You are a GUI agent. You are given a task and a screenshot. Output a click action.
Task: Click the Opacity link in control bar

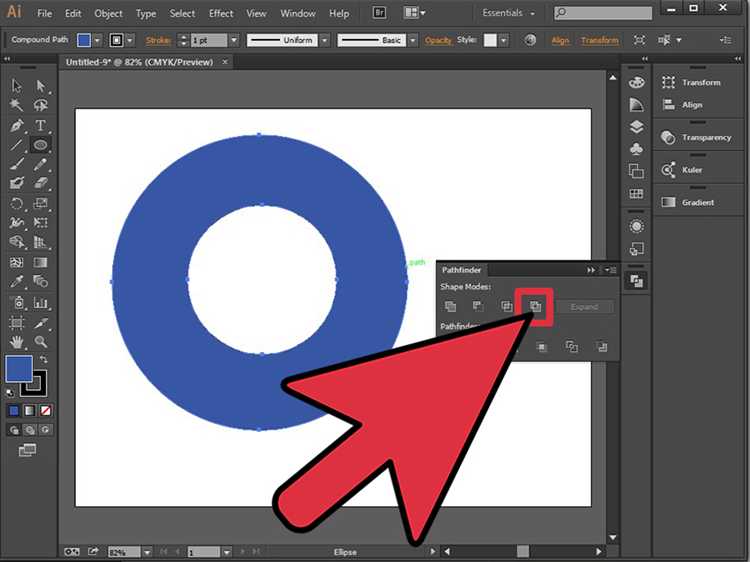438,40
